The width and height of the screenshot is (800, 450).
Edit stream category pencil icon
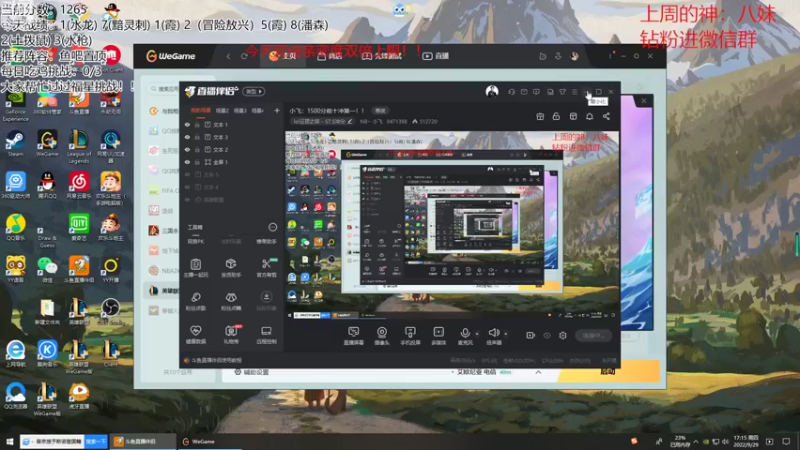coord(349,121)
